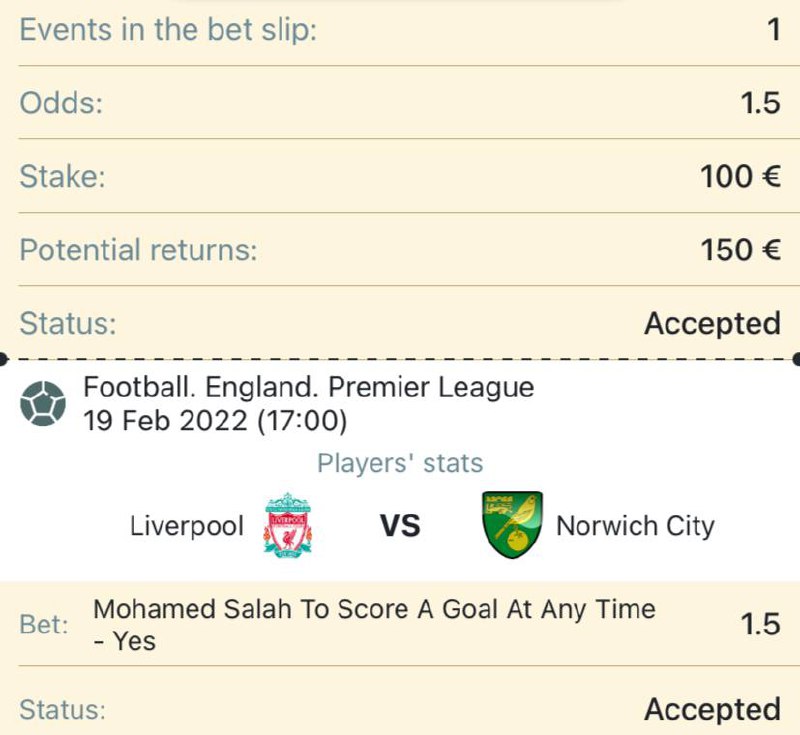This screenshot has width=800, height=735.
Task: Click the Mohamed Salah bet description
Action: [x=374, y=624]
